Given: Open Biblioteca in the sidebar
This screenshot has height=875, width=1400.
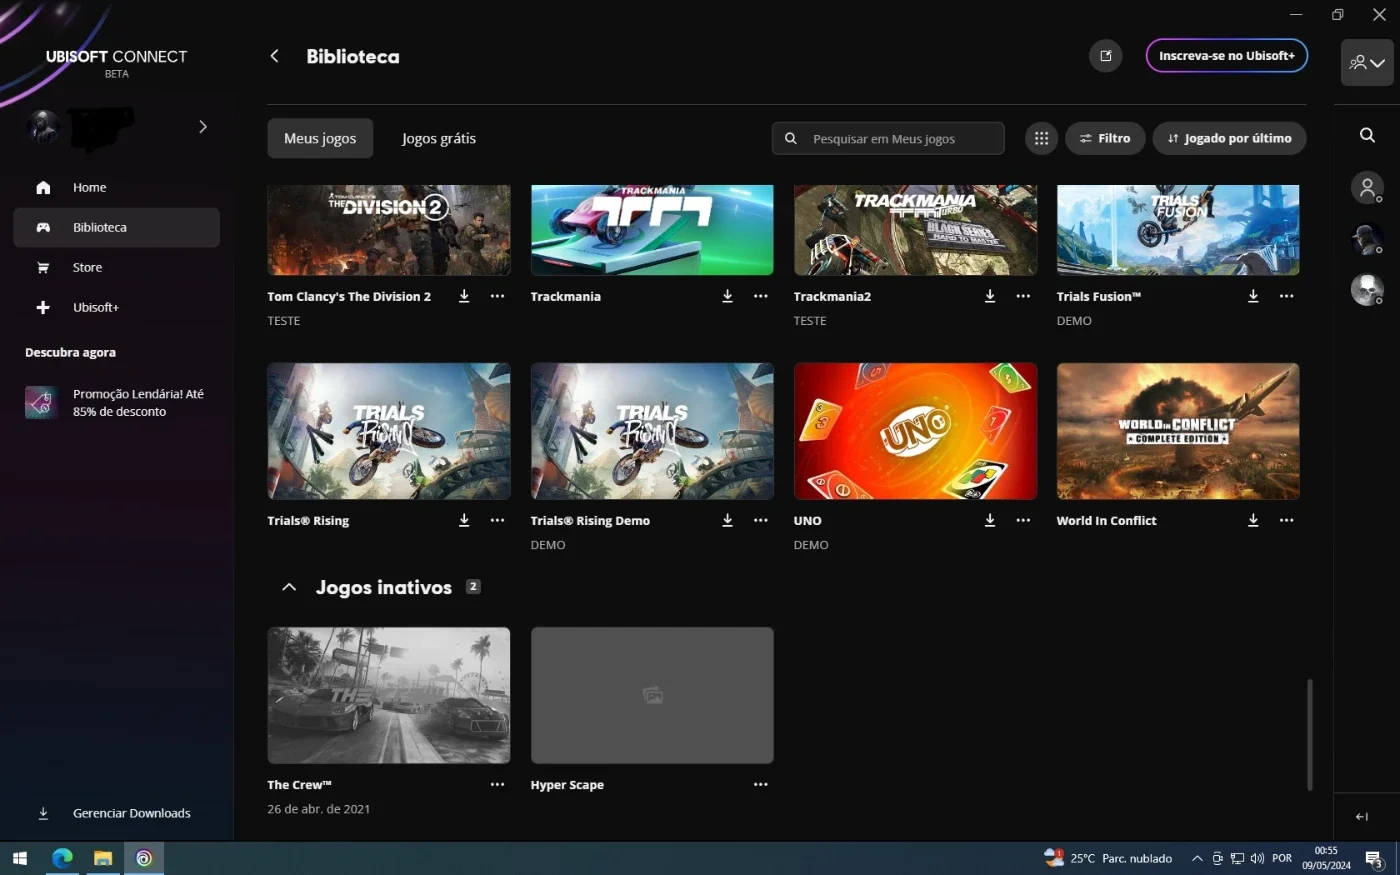Looking at the screenshot, I should click(x=116, y=227).
